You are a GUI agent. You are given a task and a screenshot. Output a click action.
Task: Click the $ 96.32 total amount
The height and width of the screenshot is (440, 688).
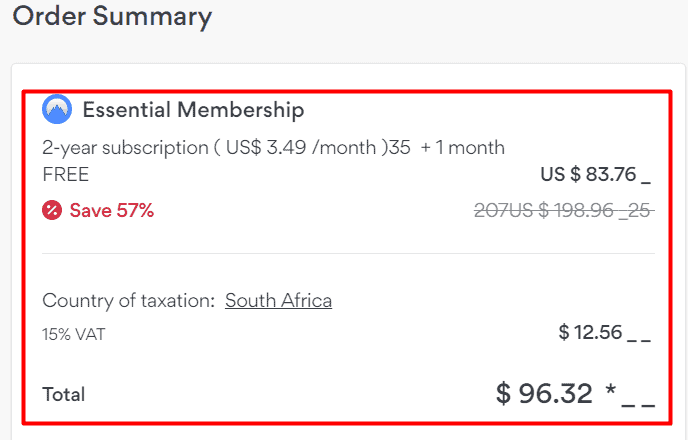[x=544, y=393]
